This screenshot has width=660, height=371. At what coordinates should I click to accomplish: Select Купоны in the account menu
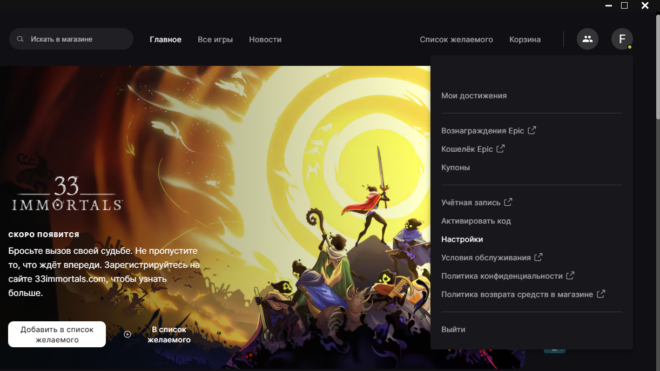(455, 168)
